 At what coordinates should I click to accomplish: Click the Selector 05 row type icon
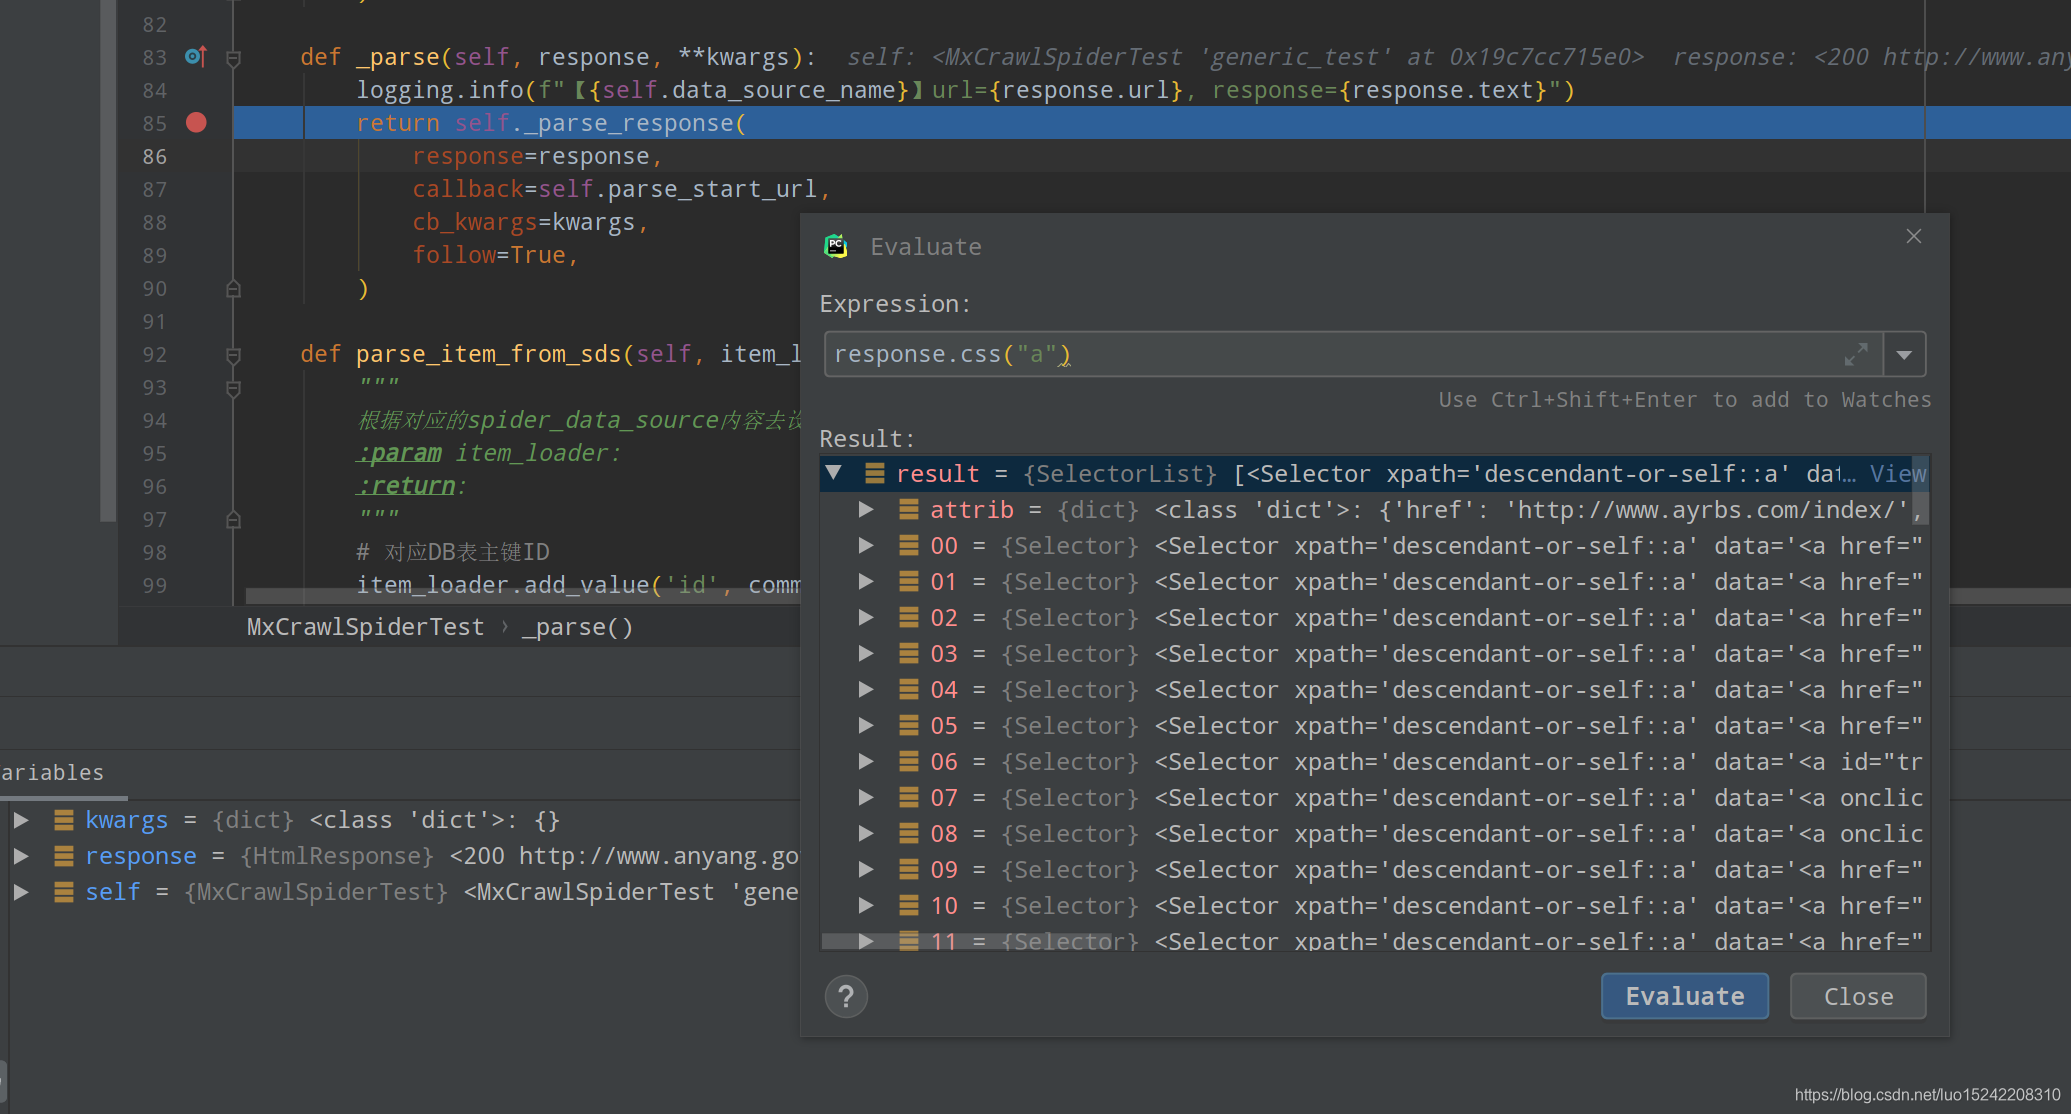908,726
